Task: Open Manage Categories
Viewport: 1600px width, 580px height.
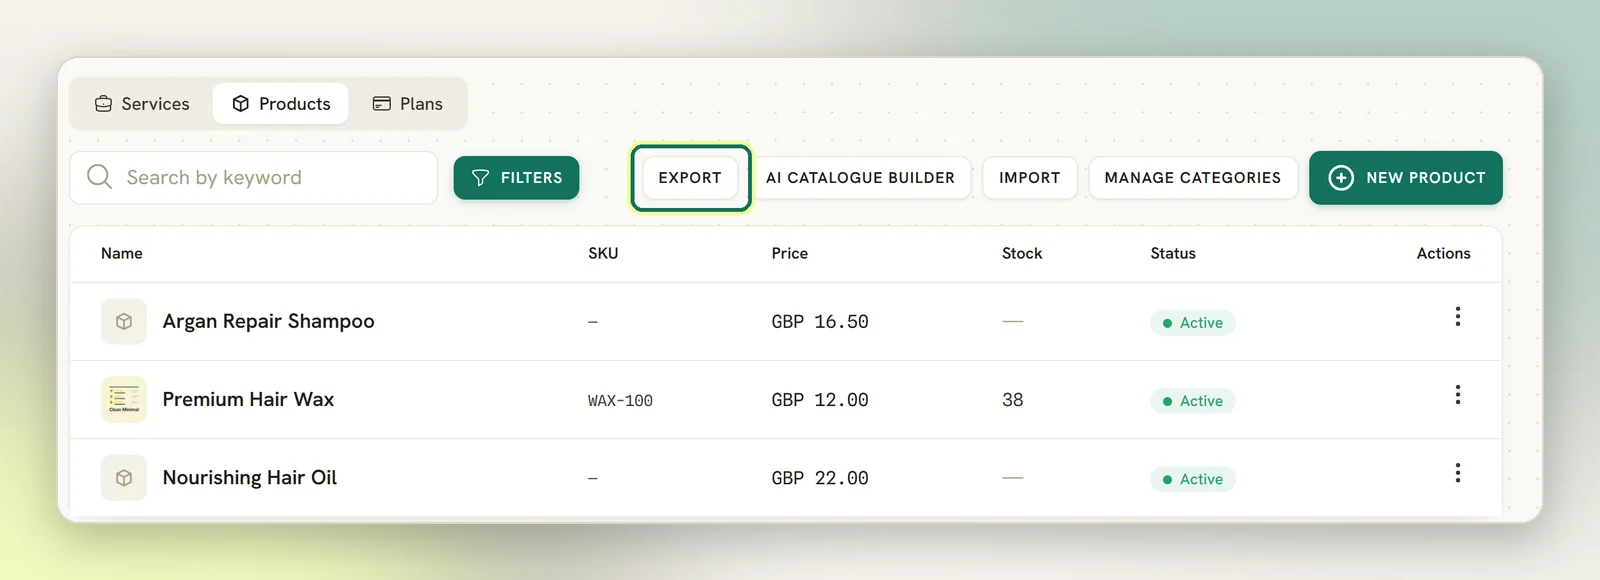Action: pos(1192,178)
